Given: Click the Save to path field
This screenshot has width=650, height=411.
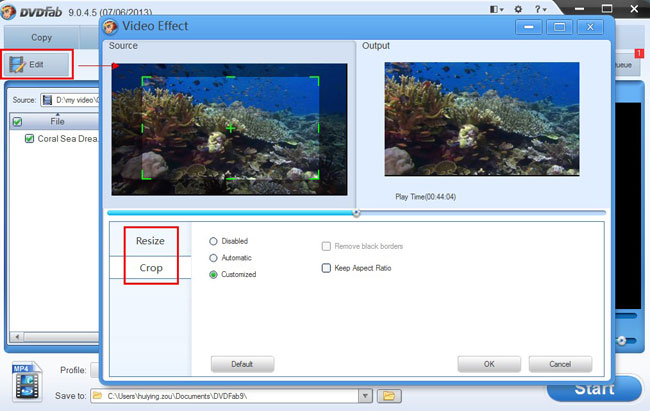Looking at the screenshot, I should [x=225, y=396].
